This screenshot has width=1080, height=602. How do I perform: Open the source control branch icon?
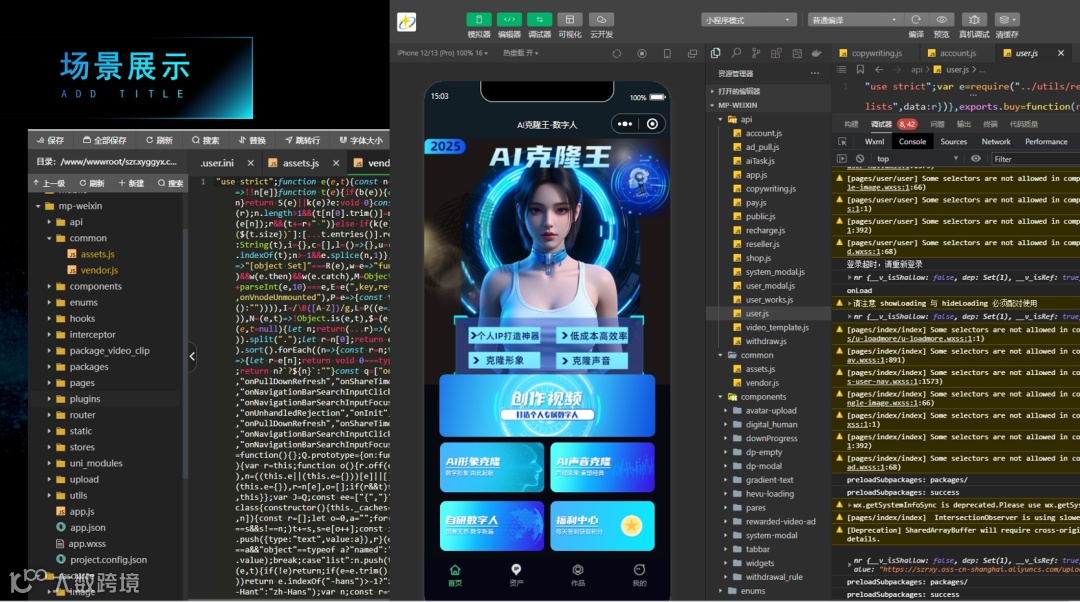(756, 53)
